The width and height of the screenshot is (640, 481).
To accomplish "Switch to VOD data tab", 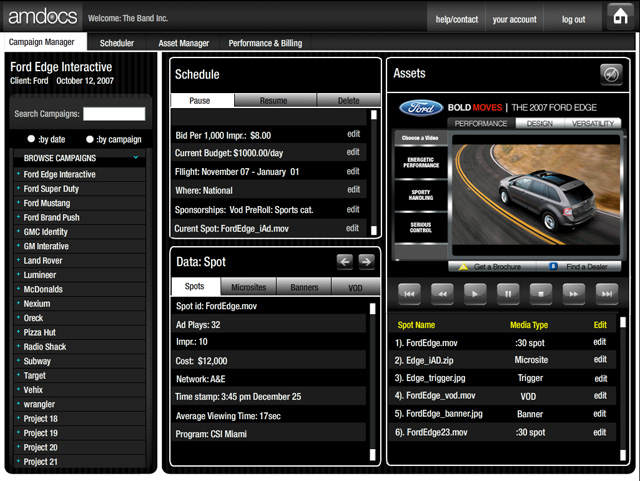I will pyautogui.click(x=356, y=287).
